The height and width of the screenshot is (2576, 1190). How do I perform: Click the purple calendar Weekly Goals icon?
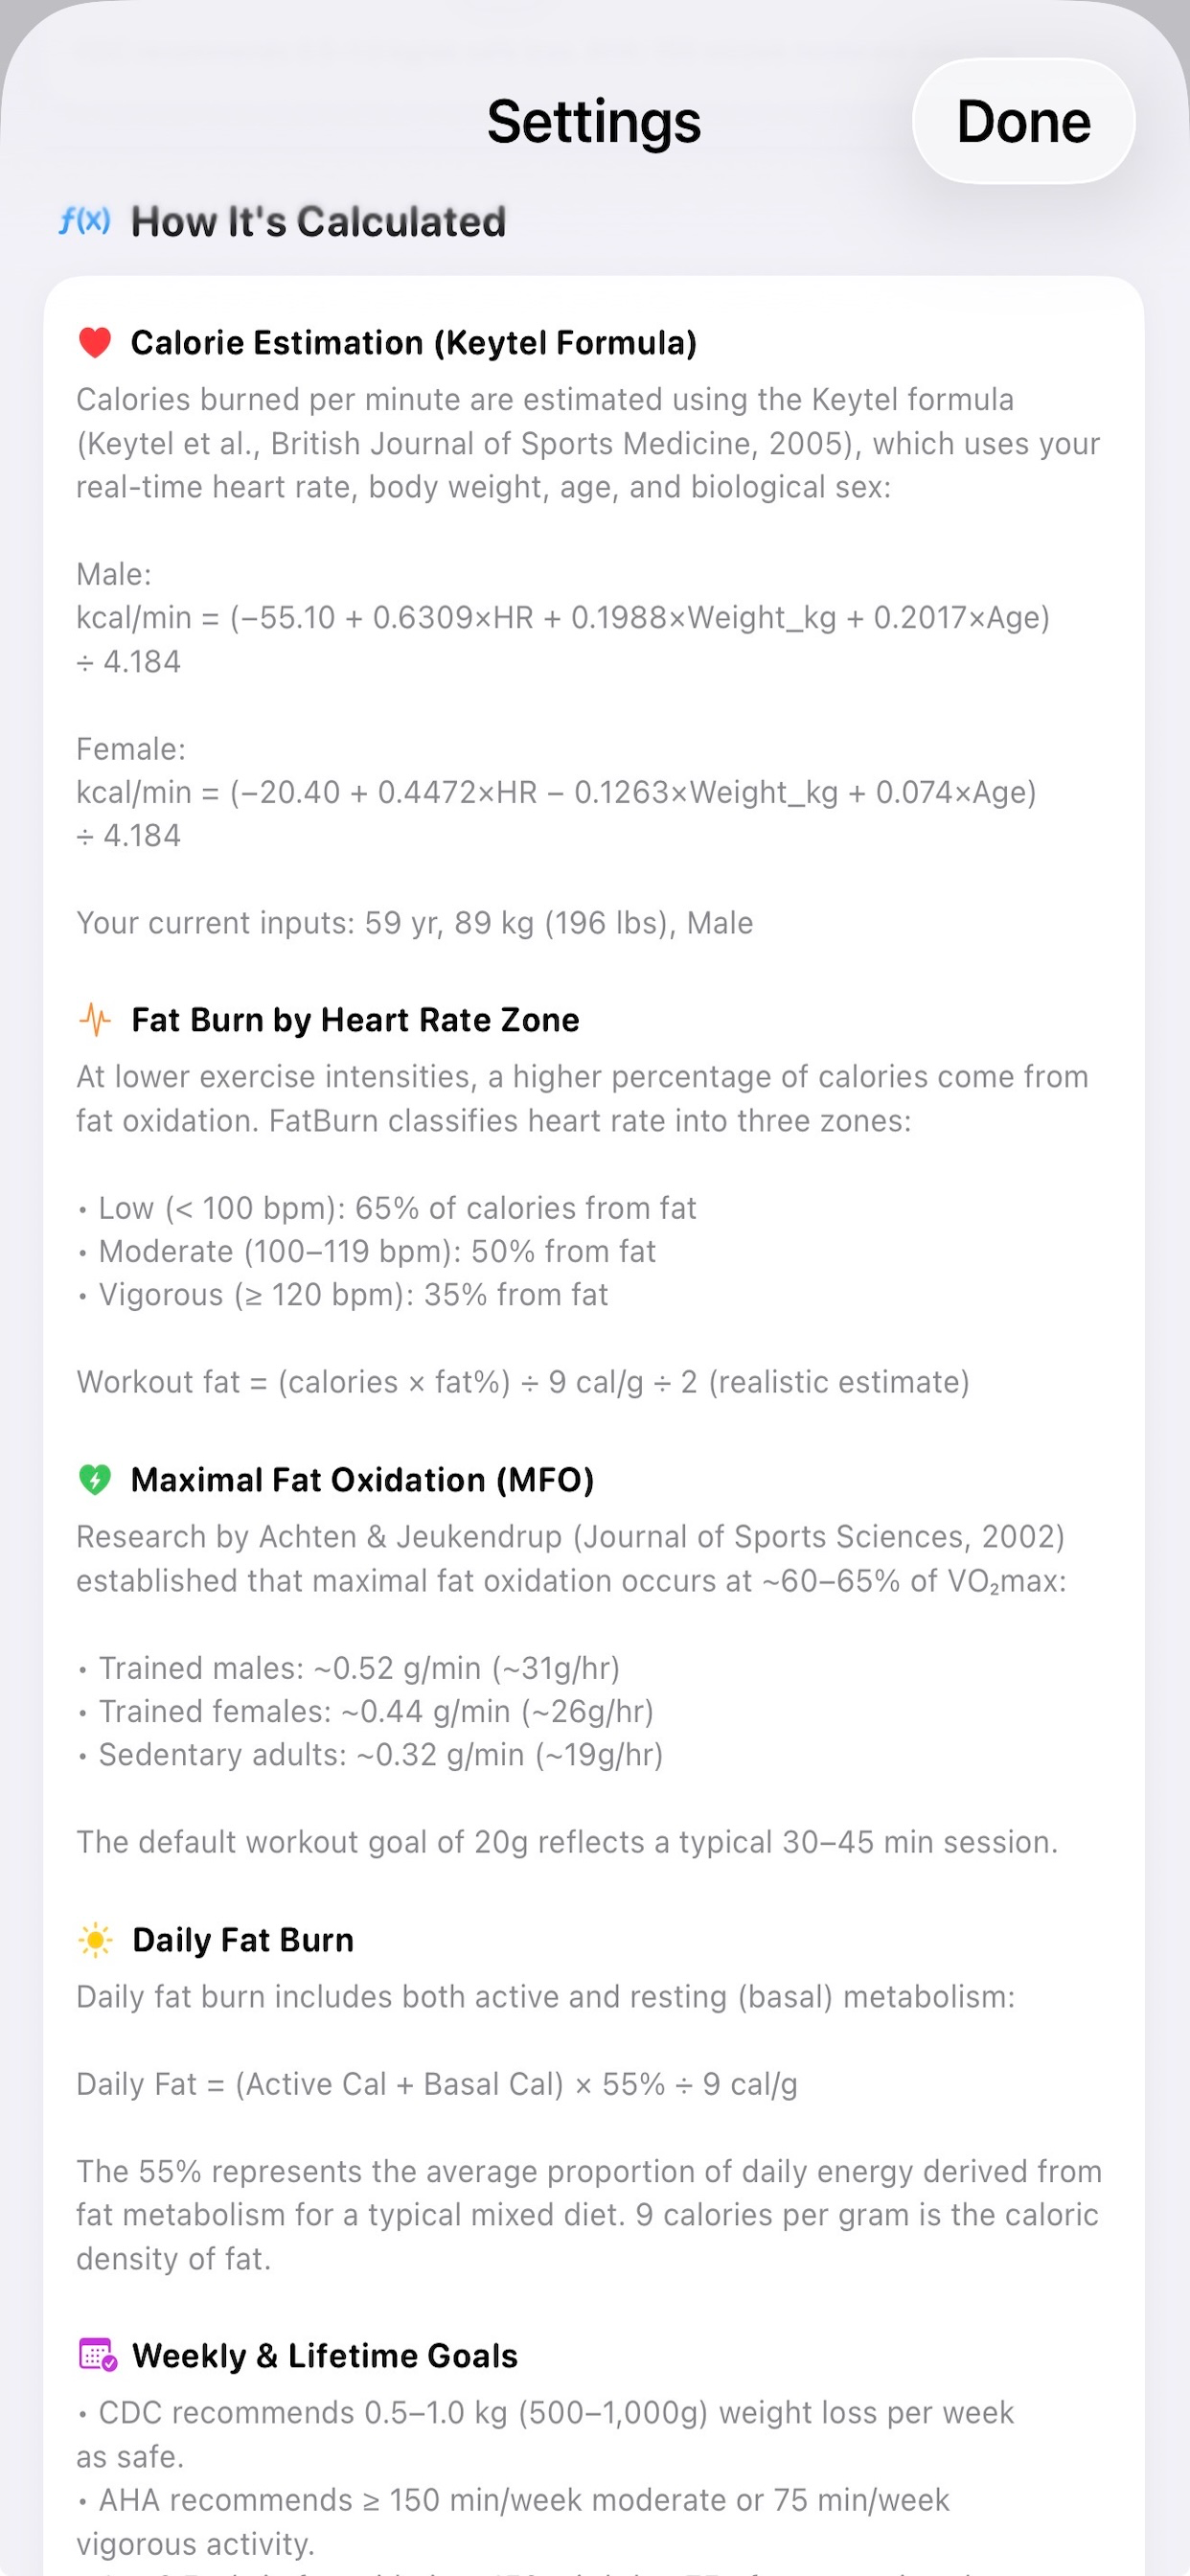pyautogui.click(x=98, y=2355)
